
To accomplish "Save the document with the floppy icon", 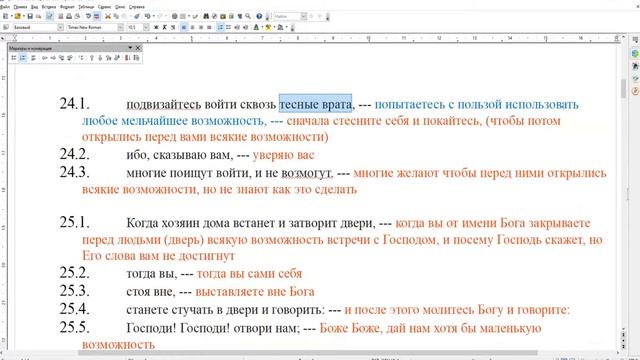I will point(30,16).
